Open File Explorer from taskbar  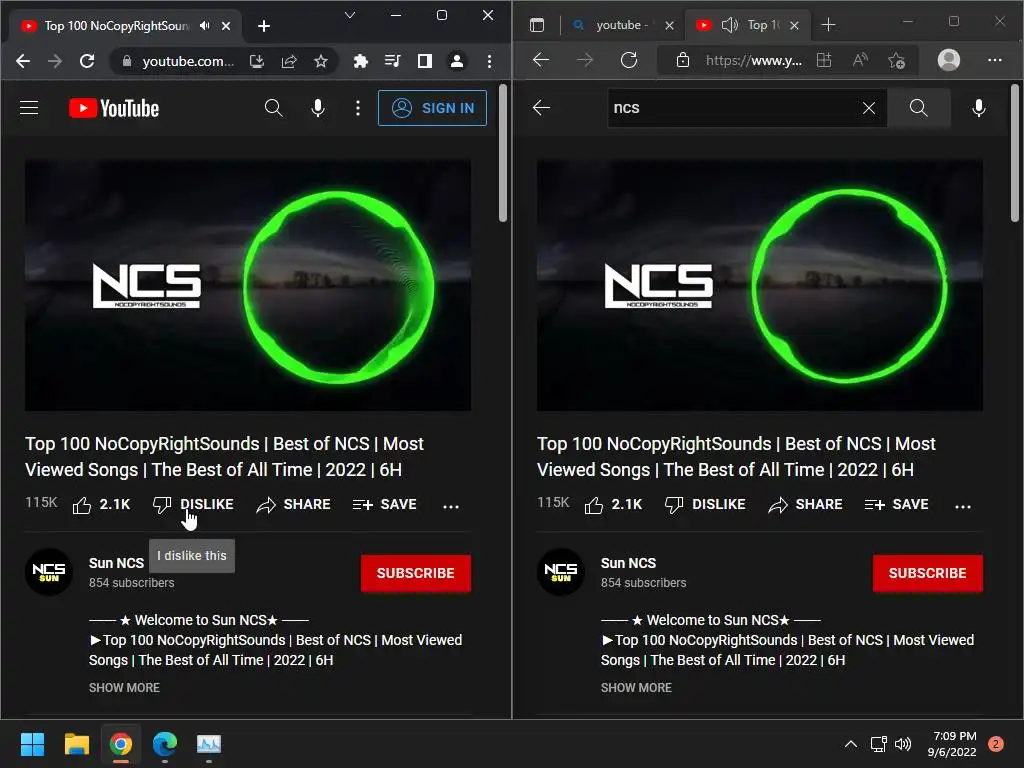[x=76, y=744]
